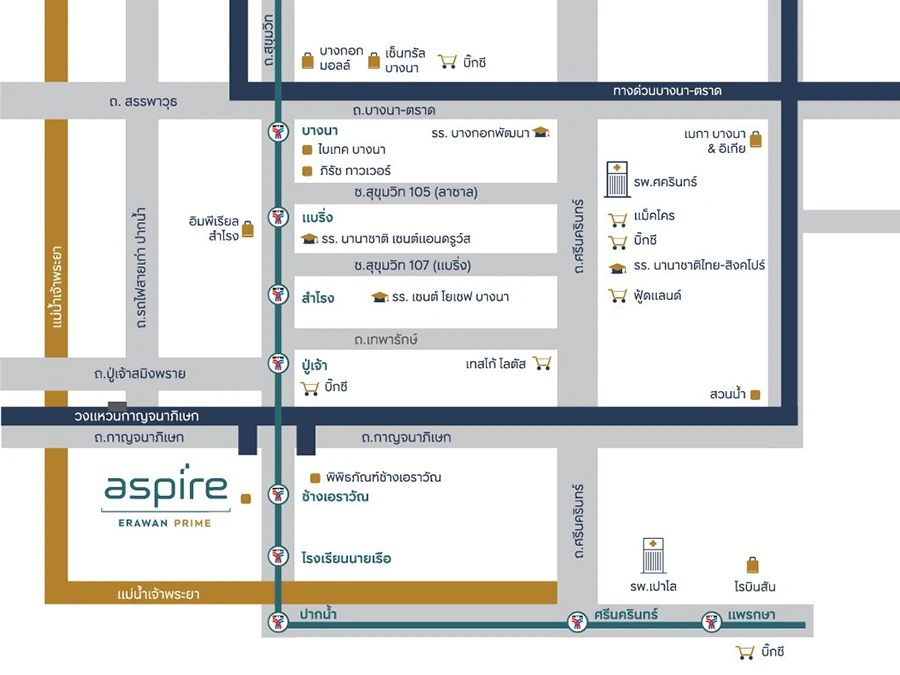Viewport: 900px width, 675px height.
Task: Click the gold square next to ไบเทค บางนา
Action: pos(308,150)
